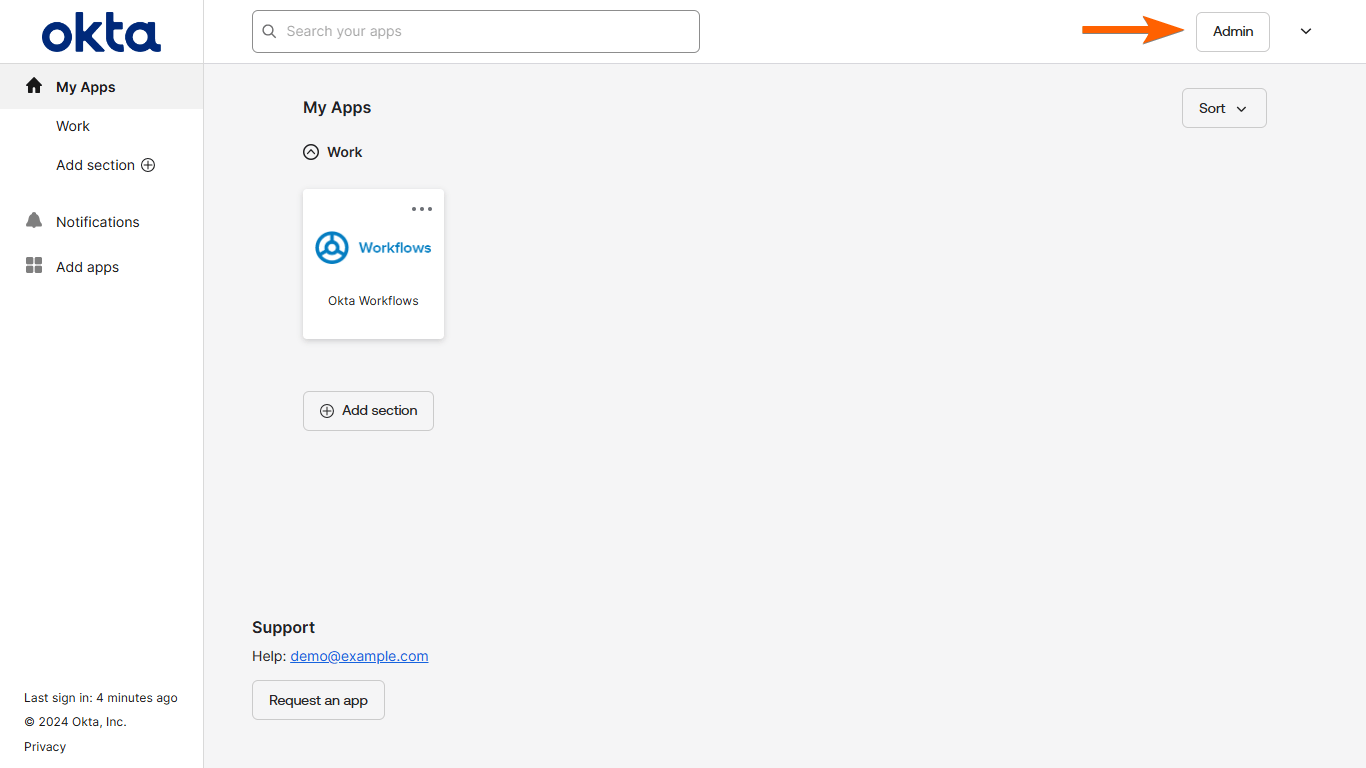Viewport: 1366px width, 768px height.
Task: Open Add apps from the sidebar
Action: tap(88, 267)
